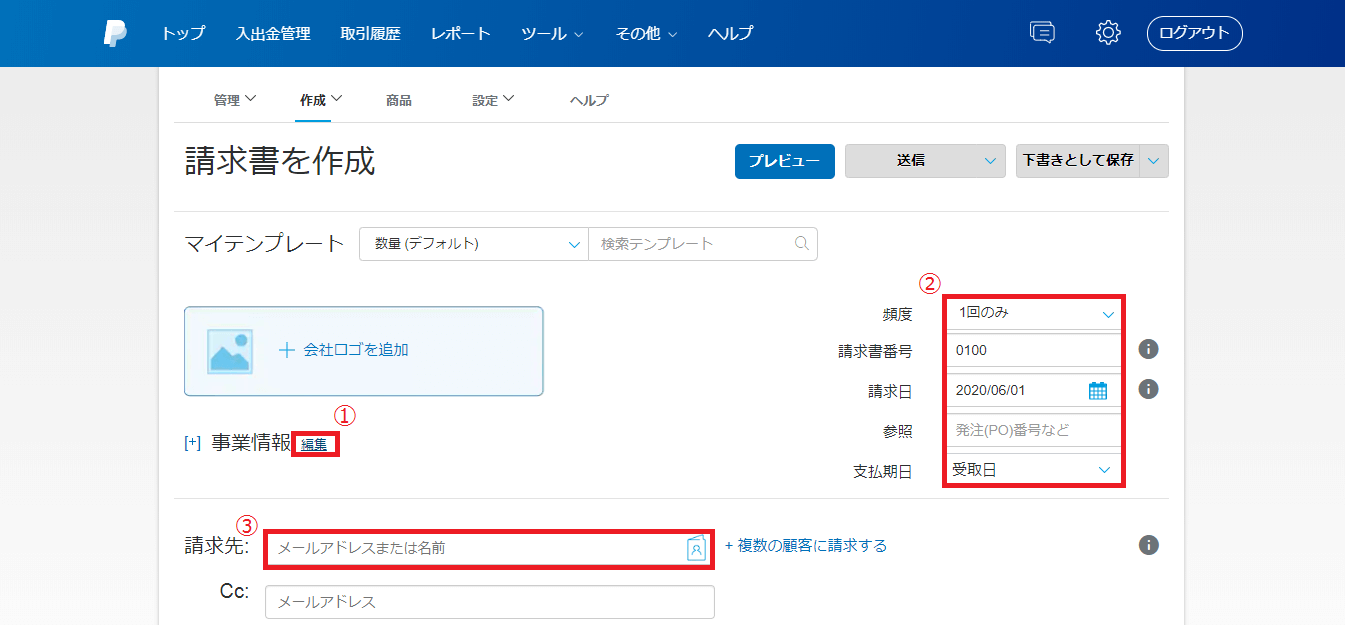The image size is (1345, 625).
Task: Click the PayPal logo icon
Action: (x=115, y=33)
